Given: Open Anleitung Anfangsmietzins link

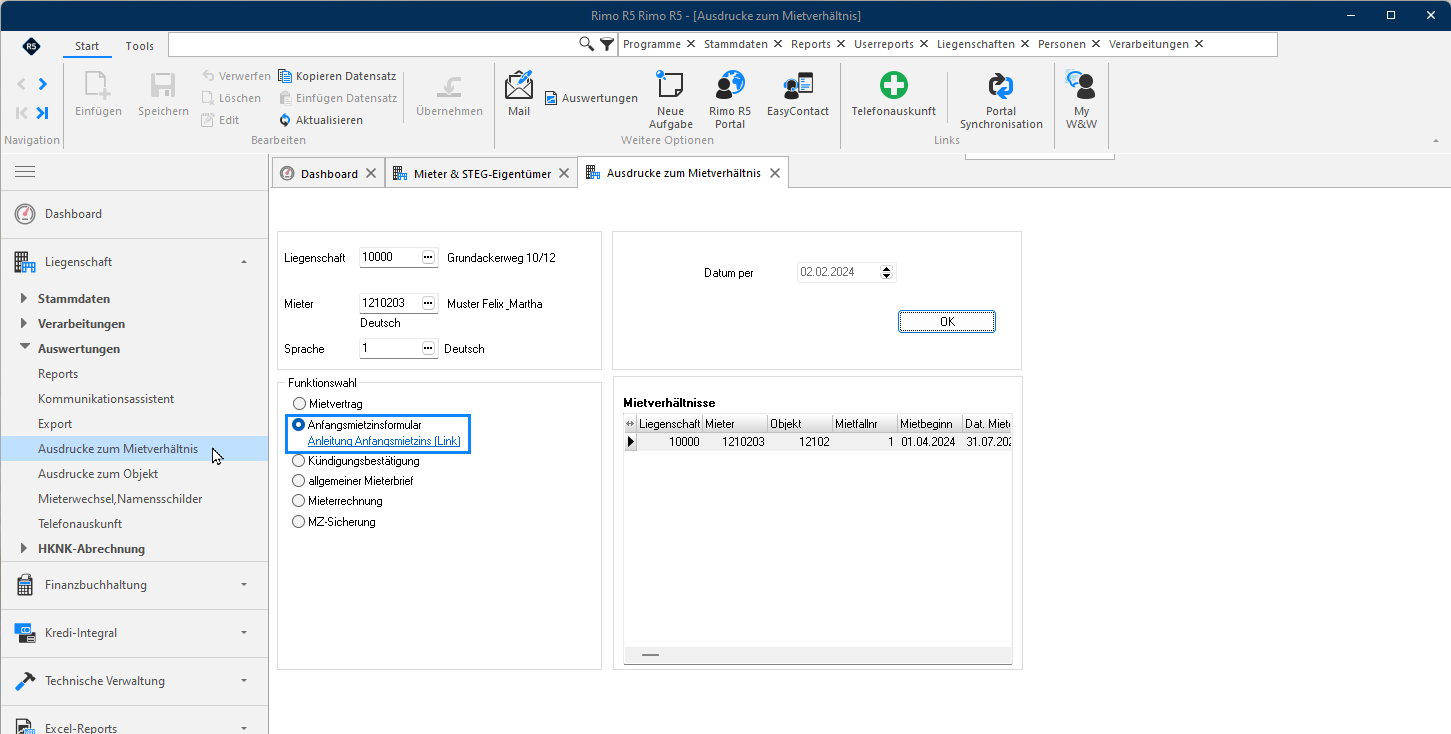Looking at the screenshot, I should (x=384, y=441).
